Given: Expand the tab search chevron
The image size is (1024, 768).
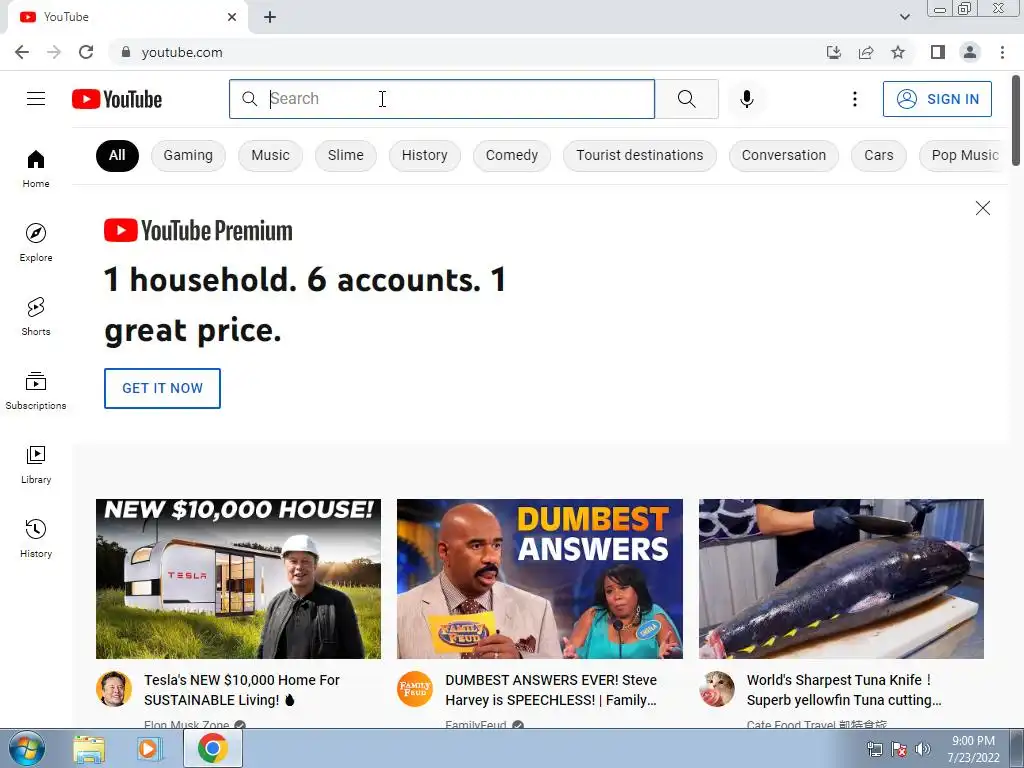Looking at the screenshot, I should 904,17.
